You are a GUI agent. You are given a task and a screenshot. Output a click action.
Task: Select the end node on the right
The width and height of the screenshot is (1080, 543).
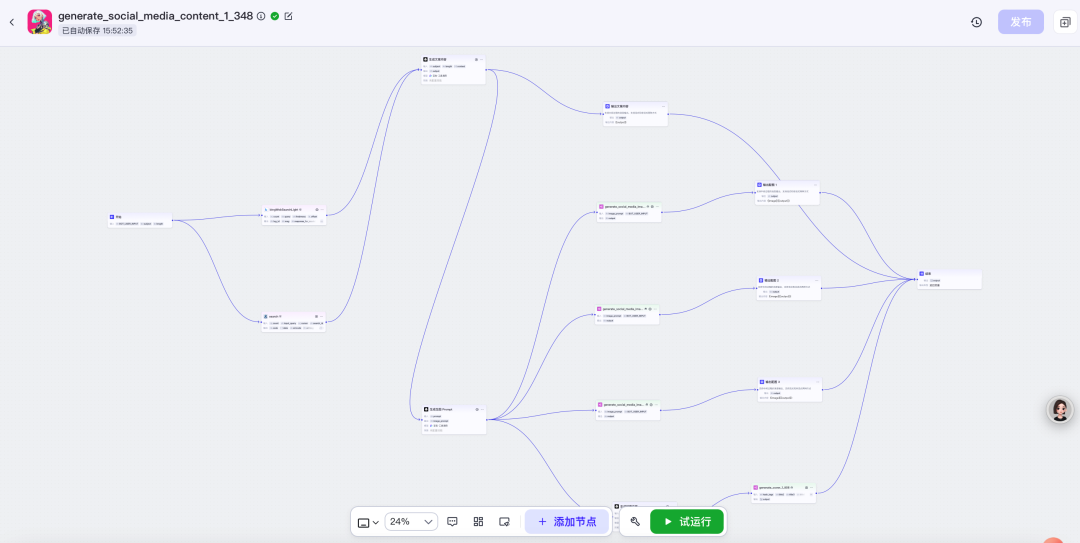coord(949,280)
